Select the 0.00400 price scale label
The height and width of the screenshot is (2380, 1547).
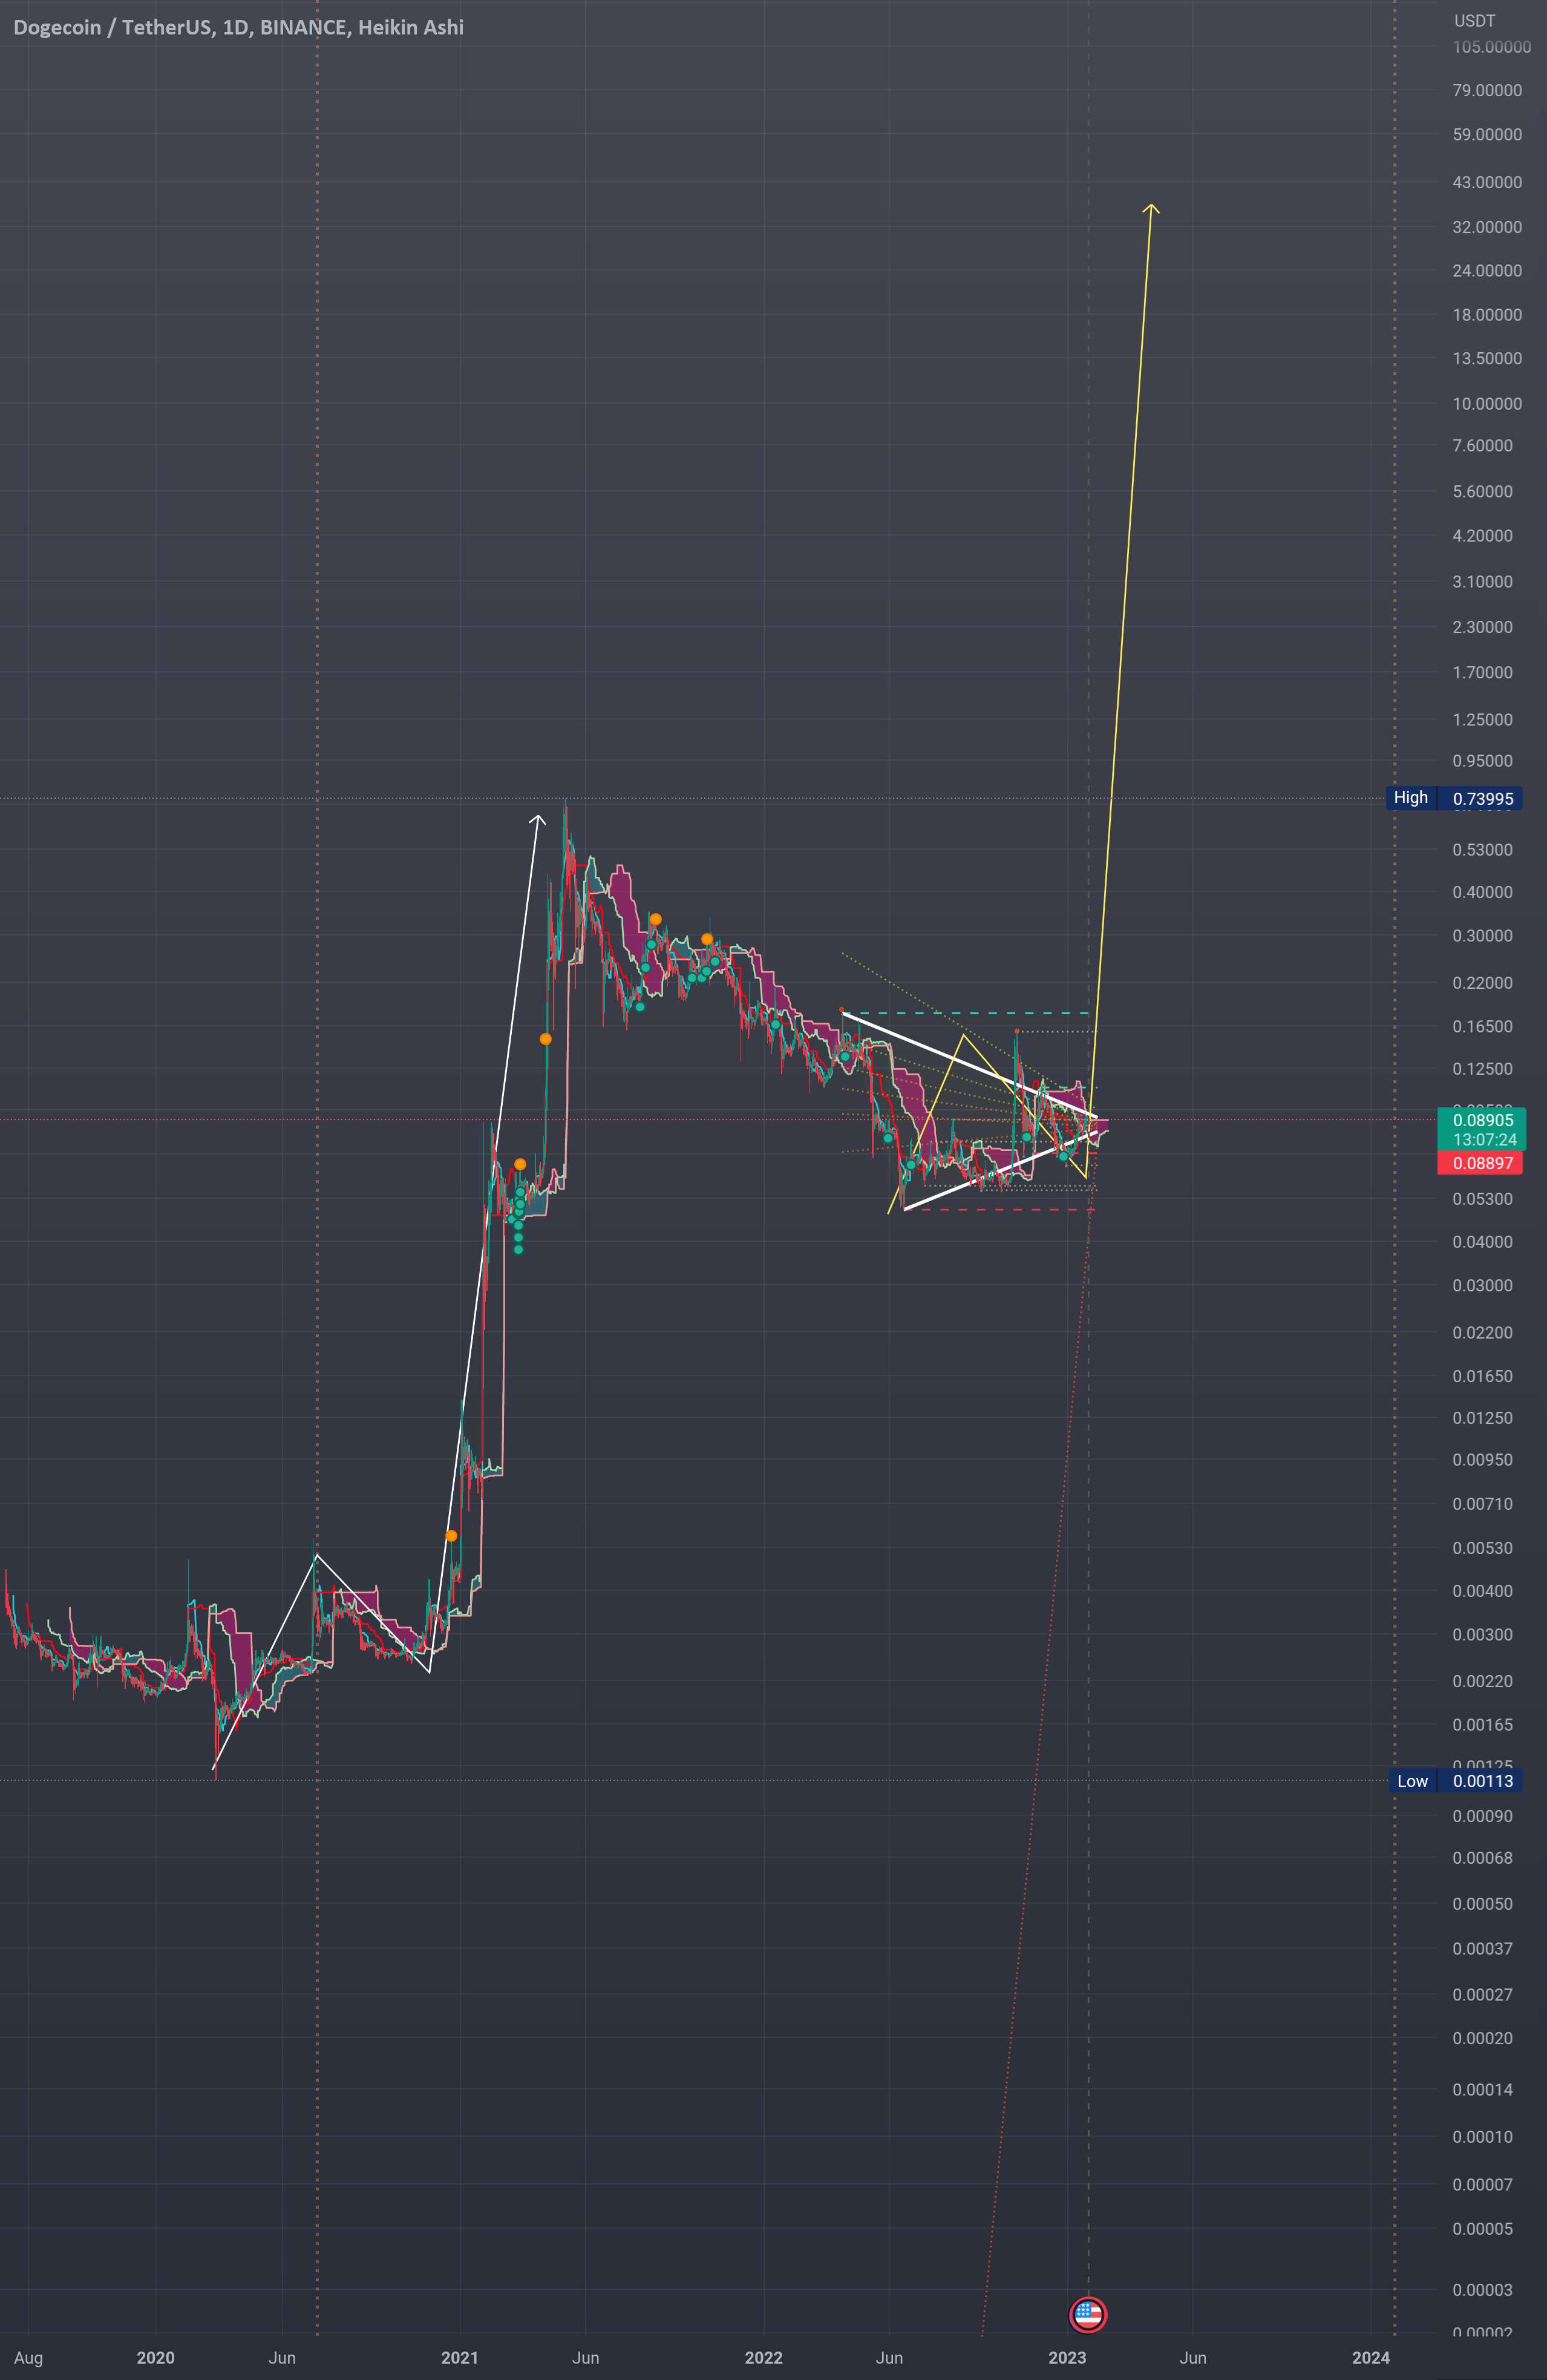click(x=1482, y=1591)
